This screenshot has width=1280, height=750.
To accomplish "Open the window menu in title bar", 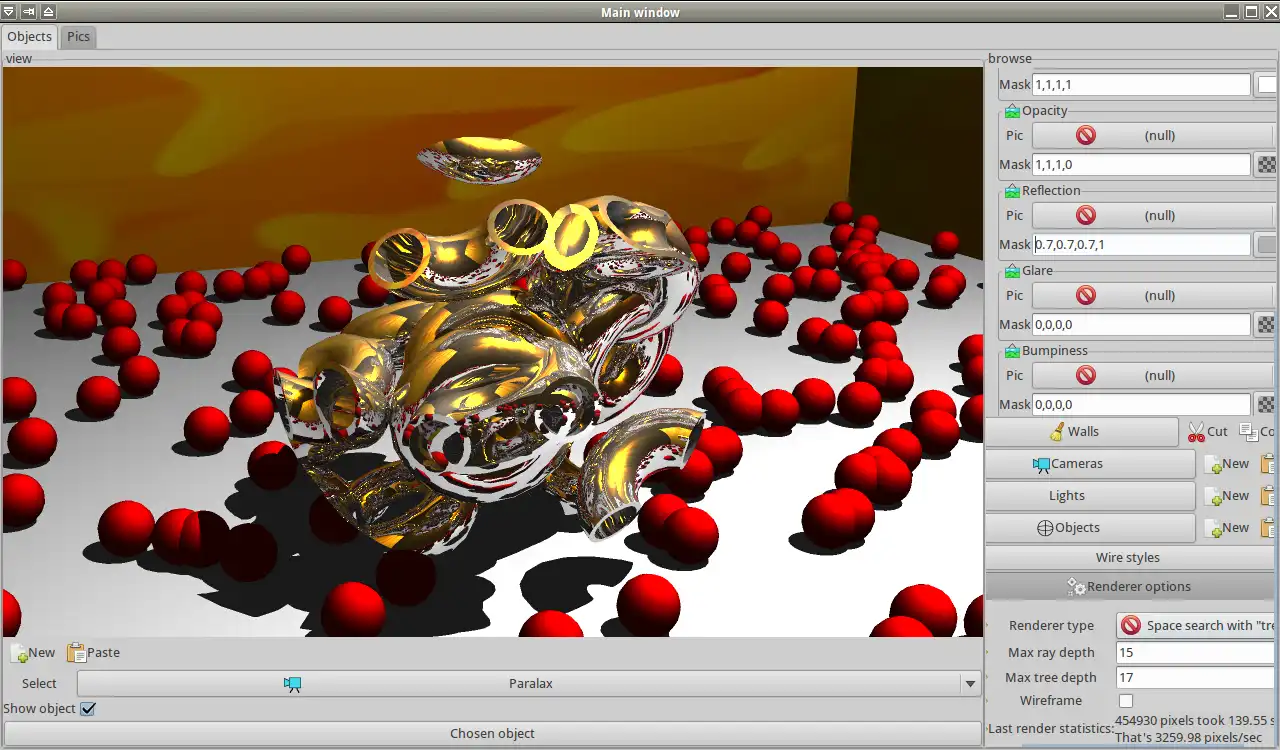I will 9,12.
